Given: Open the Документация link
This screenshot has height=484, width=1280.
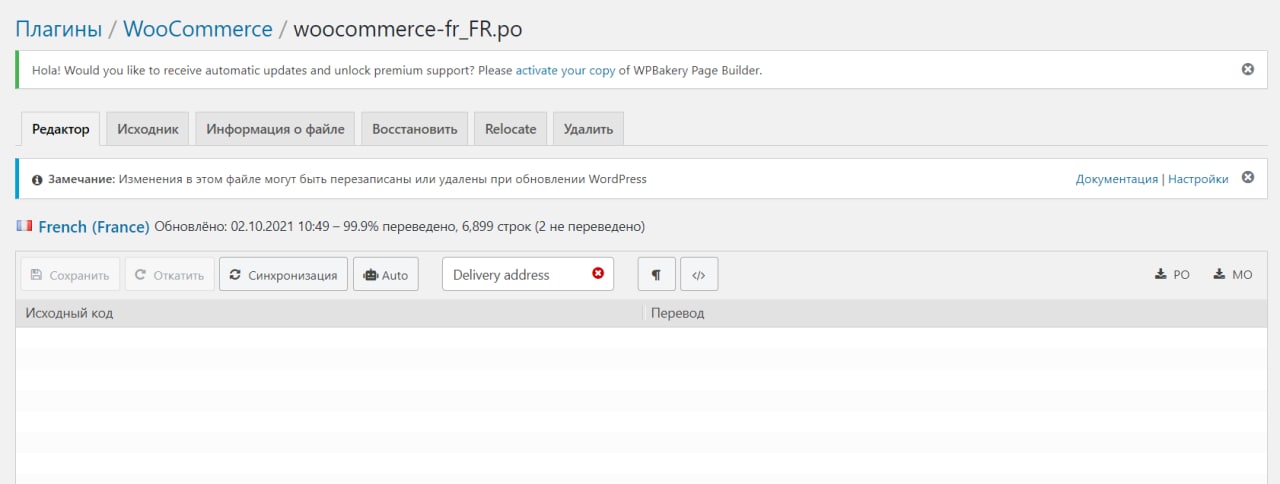Looking at the screenshot, I should 1117,179.
